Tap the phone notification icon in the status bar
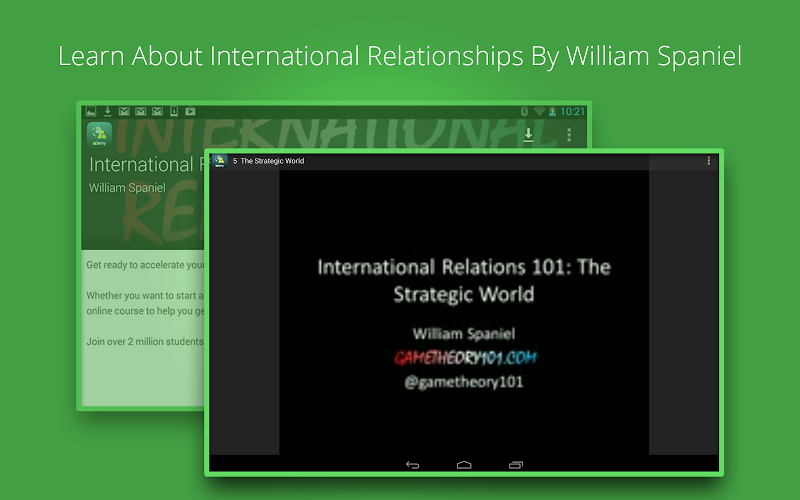Image resolution: width=800 pixels, height=500 pixels. point(174,111)
